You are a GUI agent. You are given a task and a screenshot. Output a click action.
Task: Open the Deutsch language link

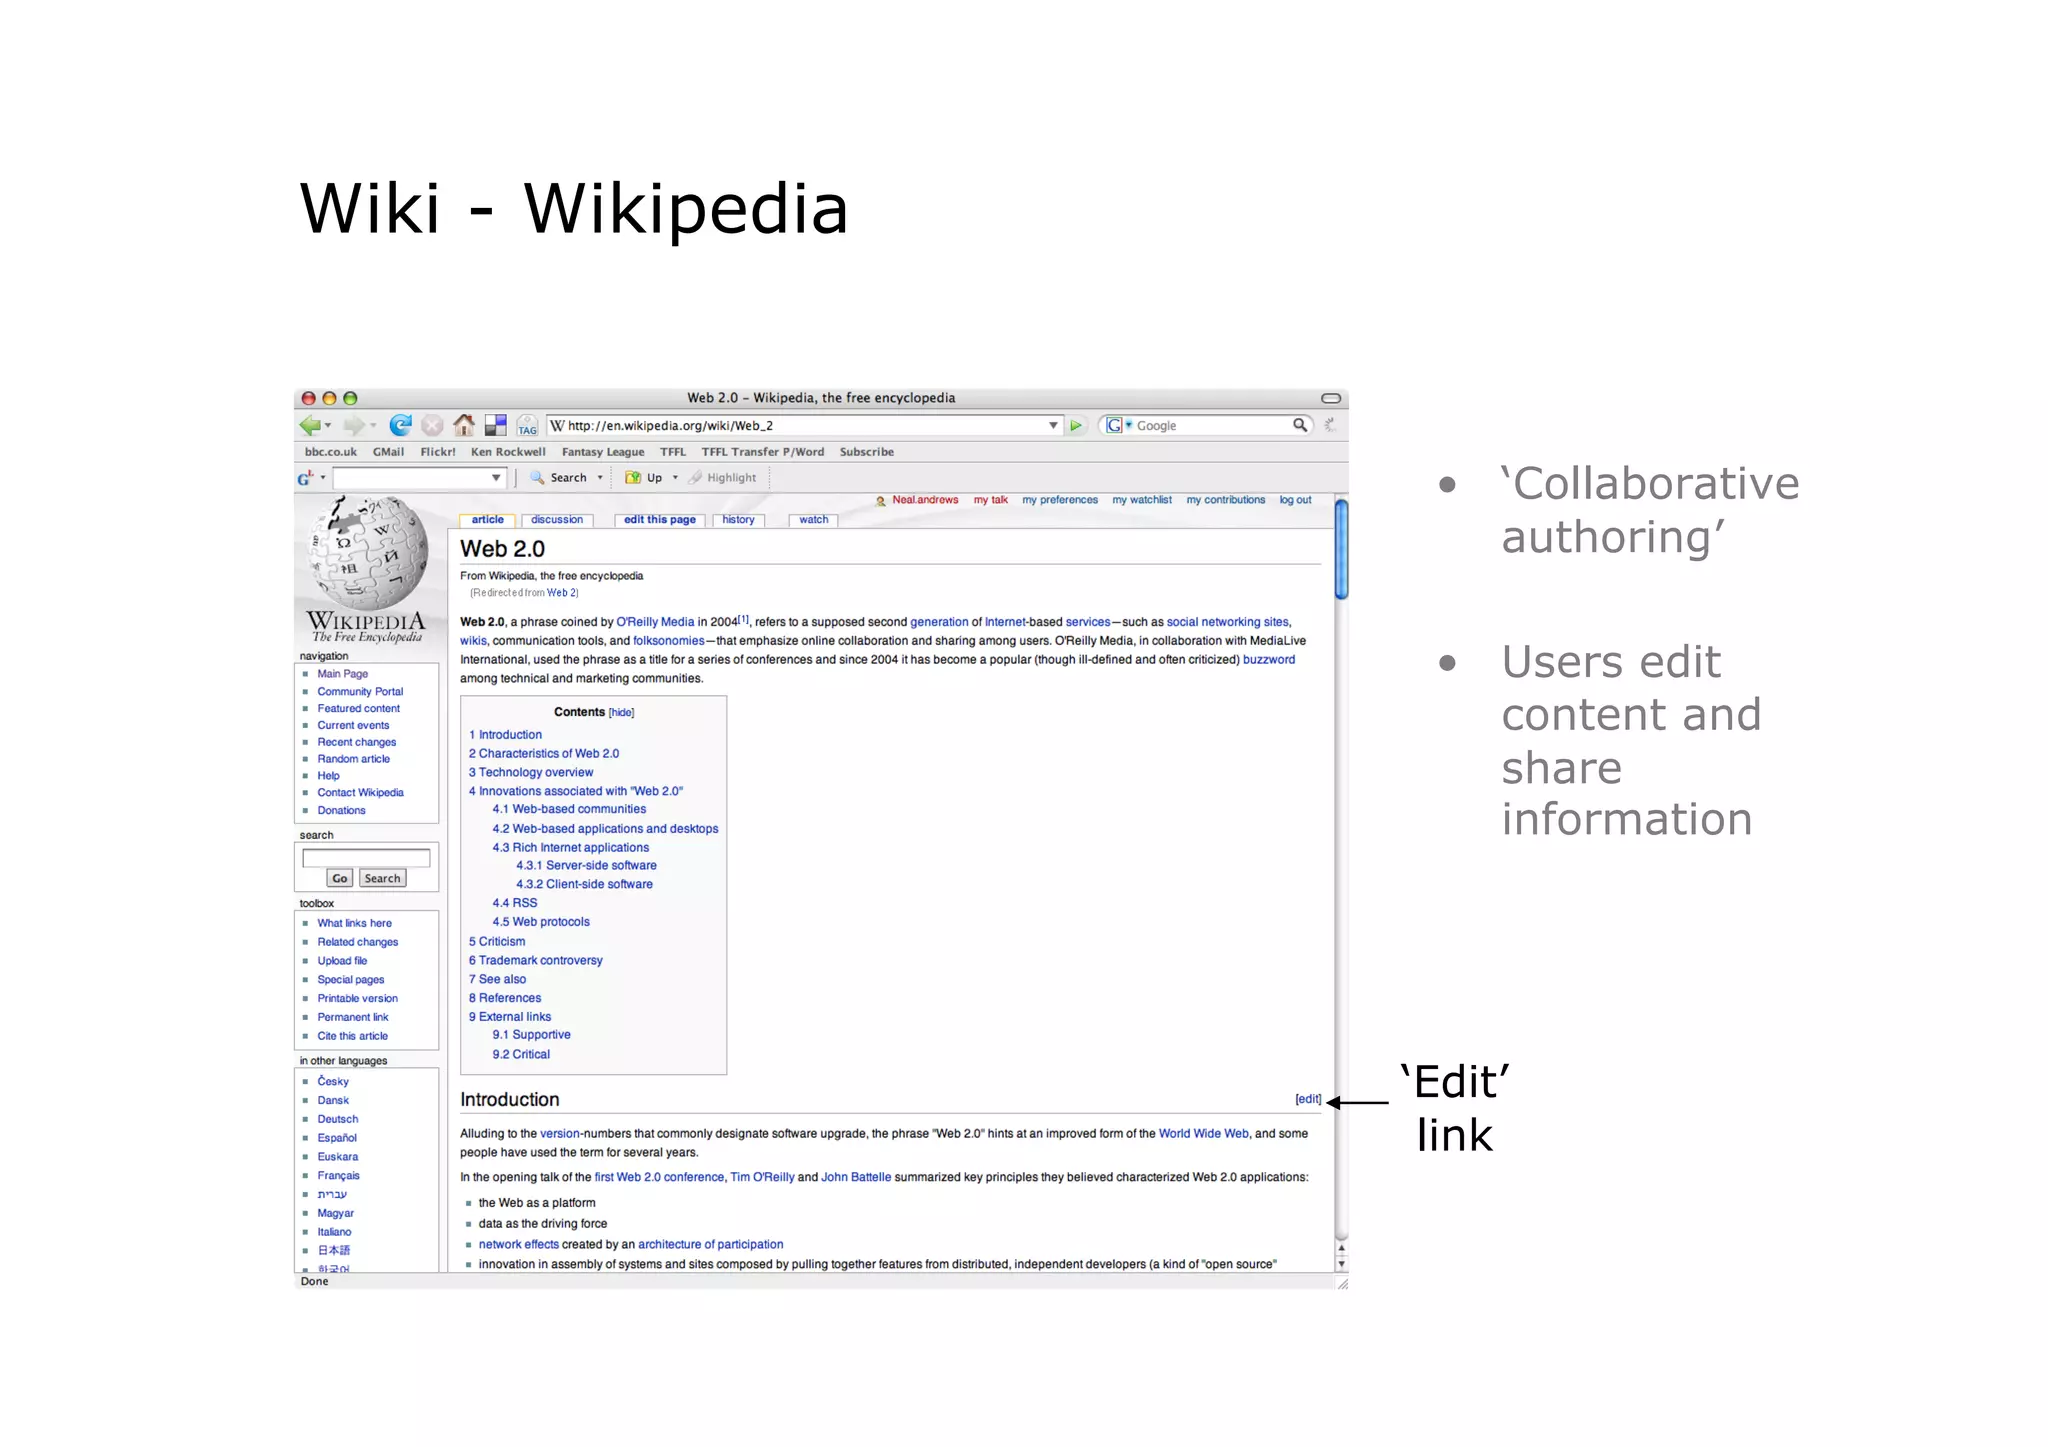click(x=338, y=1119)
